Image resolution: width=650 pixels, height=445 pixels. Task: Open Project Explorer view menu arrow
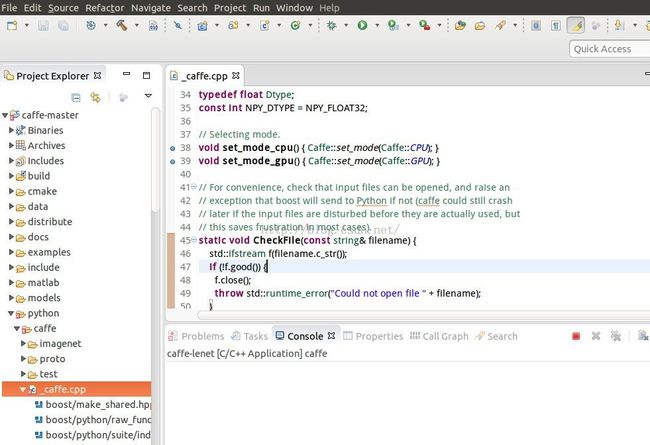click(148, 96)
